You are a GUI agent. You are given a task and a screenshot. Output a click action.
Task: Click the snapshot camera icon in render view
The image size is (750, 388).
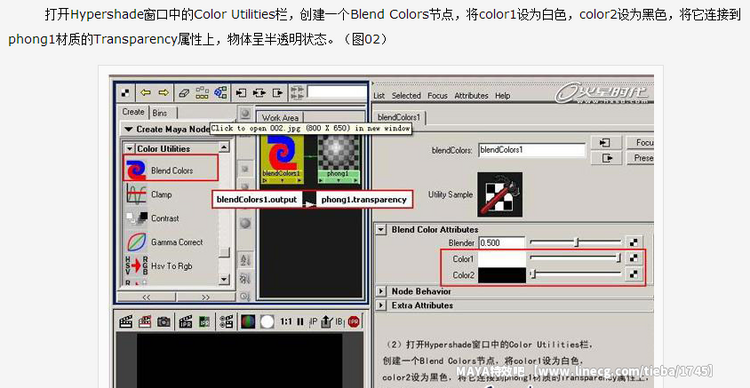[x=164, y=322]
